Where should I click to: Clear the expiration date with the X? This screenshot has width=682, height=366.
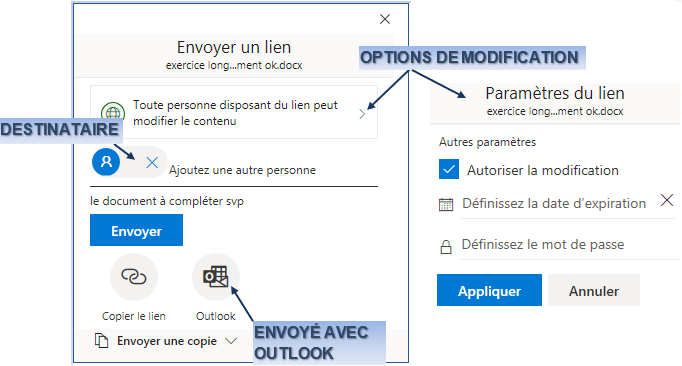[x=667, y=200]
